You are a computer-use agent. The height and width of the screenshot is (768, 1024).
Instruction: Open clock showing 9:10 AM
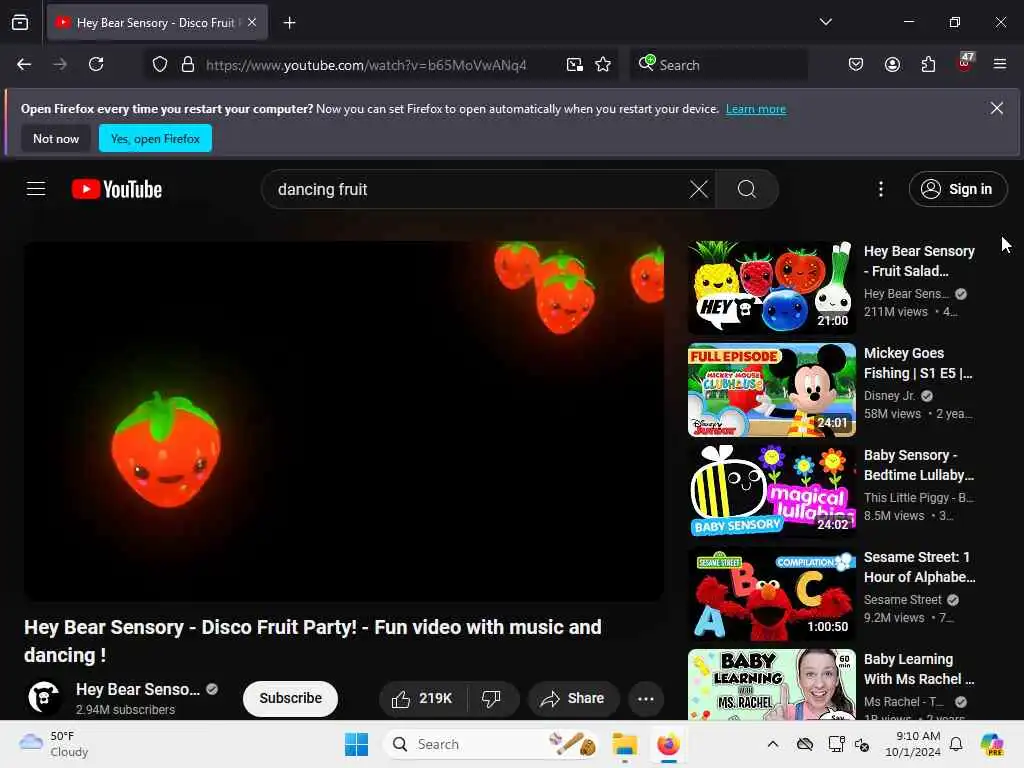[x=912, y=744]
